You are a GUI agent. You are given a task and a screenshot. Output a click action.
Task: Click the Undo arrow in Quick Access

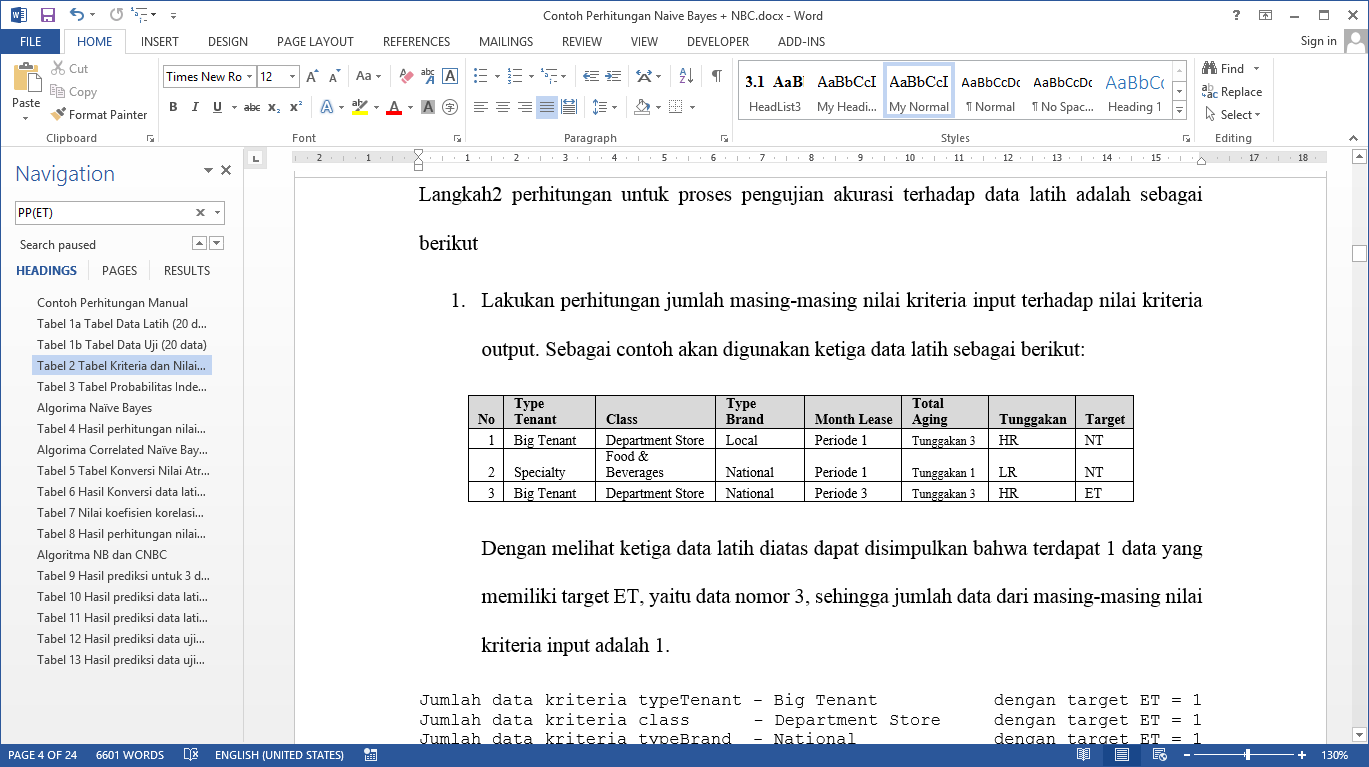[77, 15]
